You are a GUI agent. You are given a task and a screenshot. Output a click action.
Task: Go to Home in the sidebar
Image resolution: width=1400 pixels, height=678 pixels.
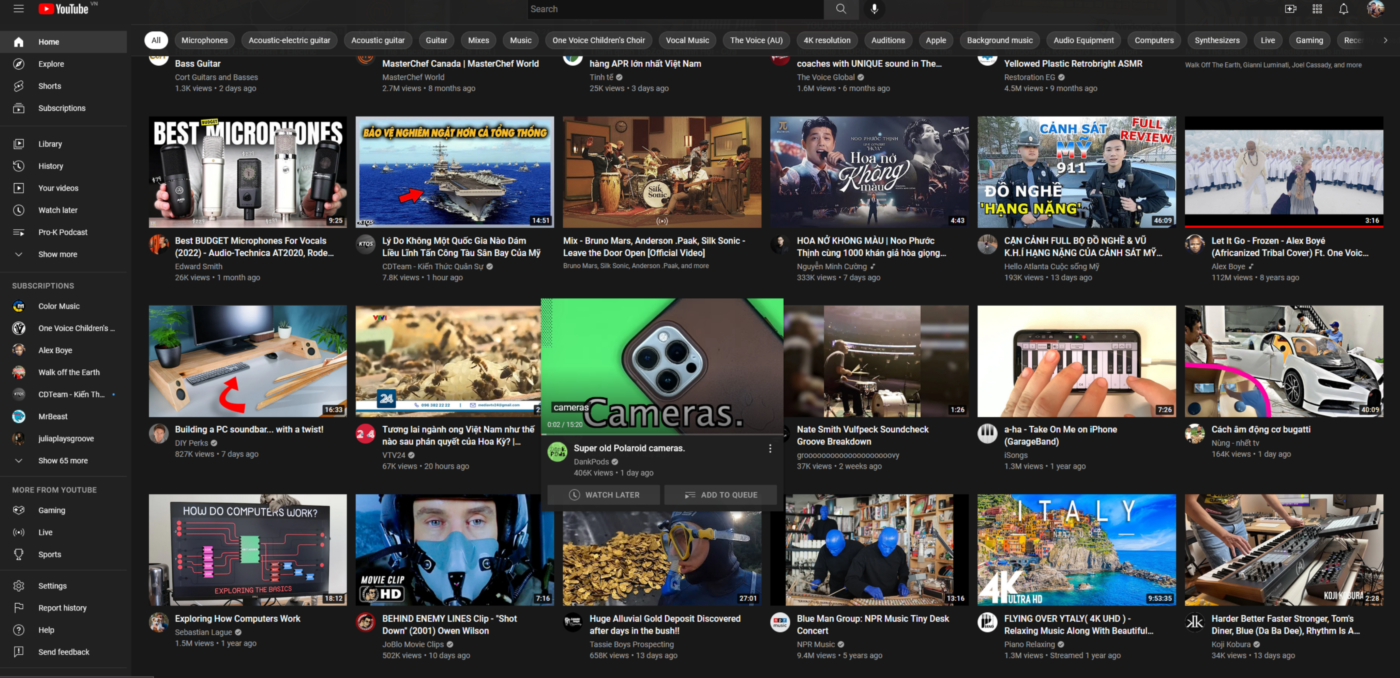click(x=64, y=42)
